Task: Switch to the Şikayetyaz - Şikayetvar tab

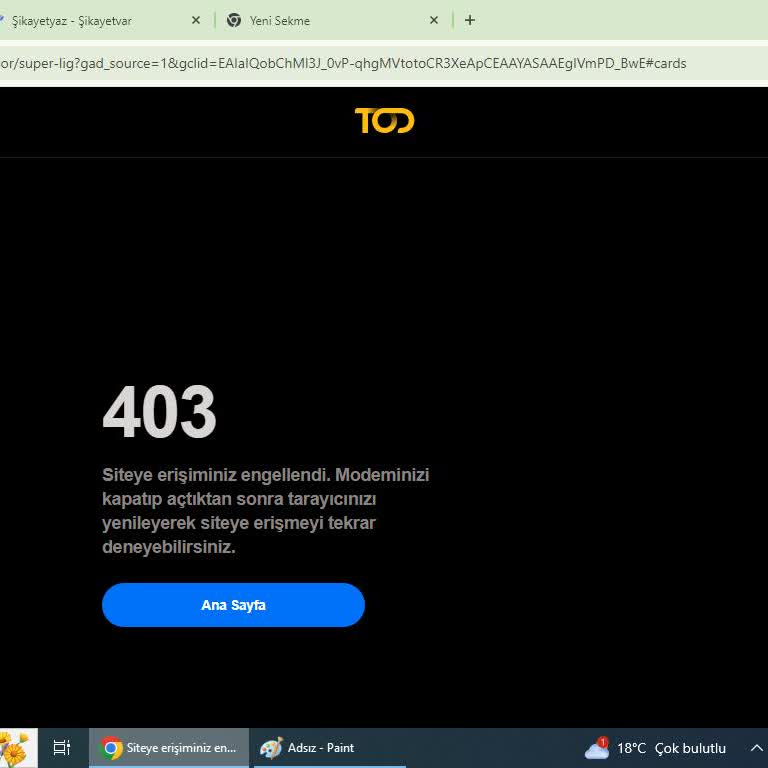Action: click(x=72, y=21)
